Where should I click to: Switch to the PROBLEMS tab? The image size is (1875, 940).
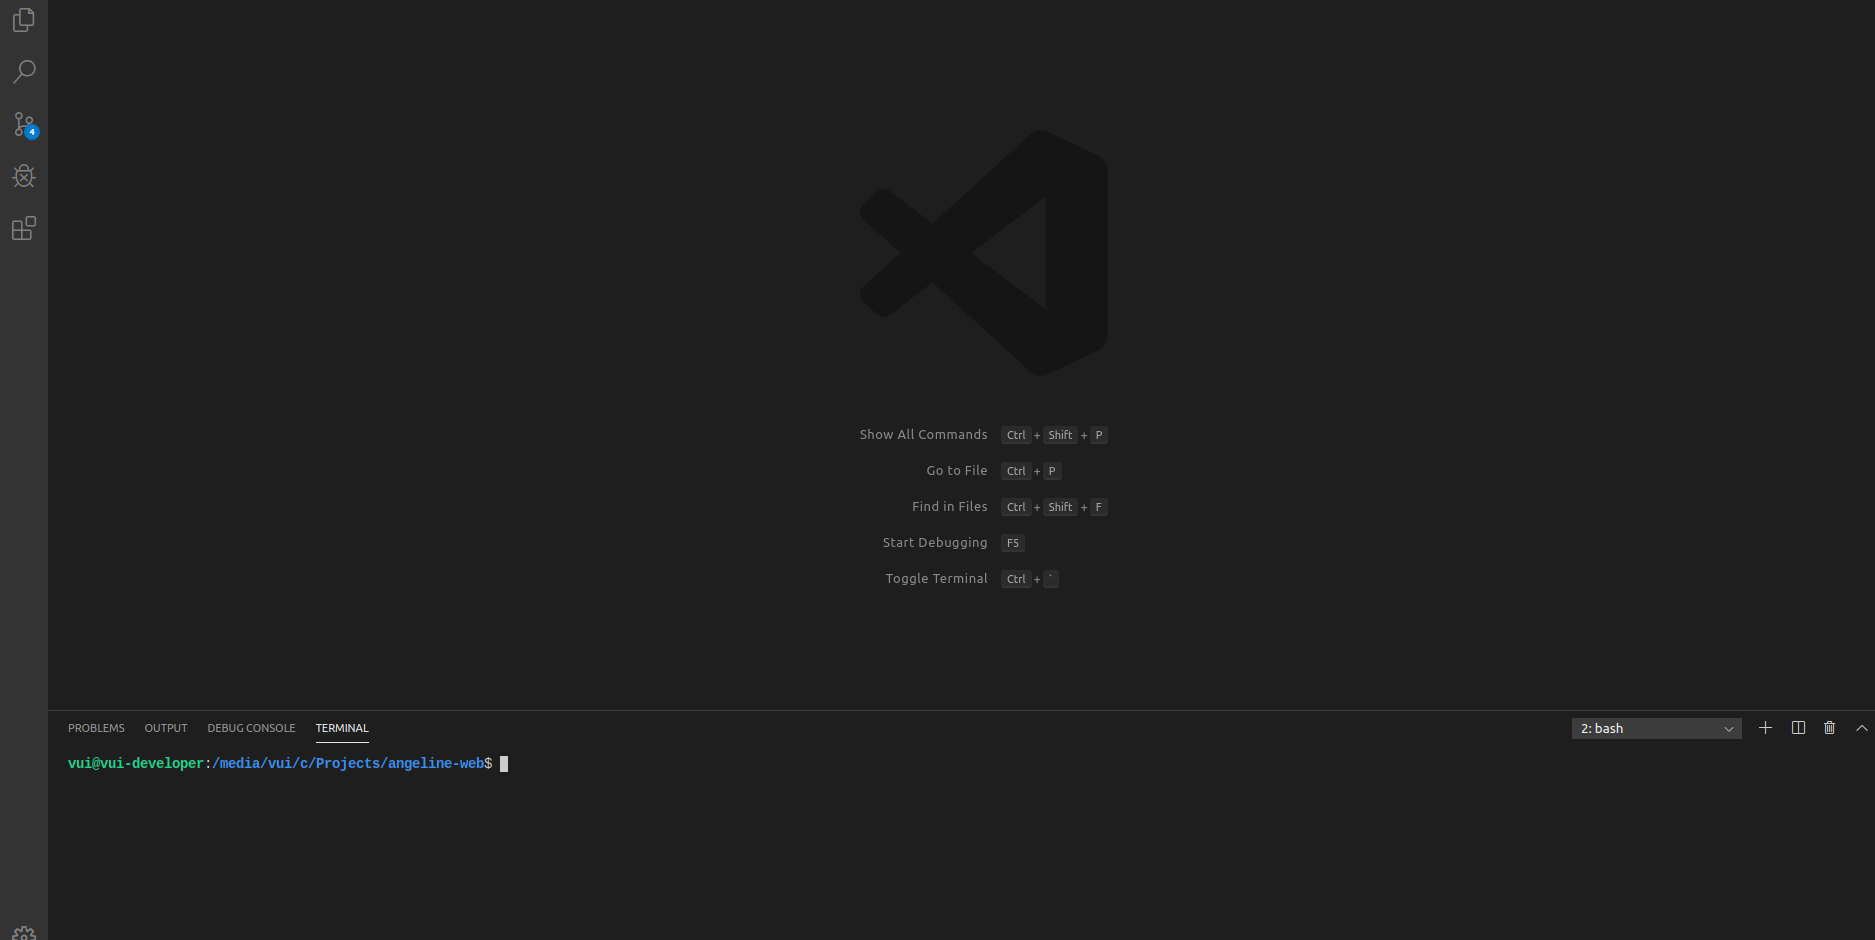coord(96,728)
